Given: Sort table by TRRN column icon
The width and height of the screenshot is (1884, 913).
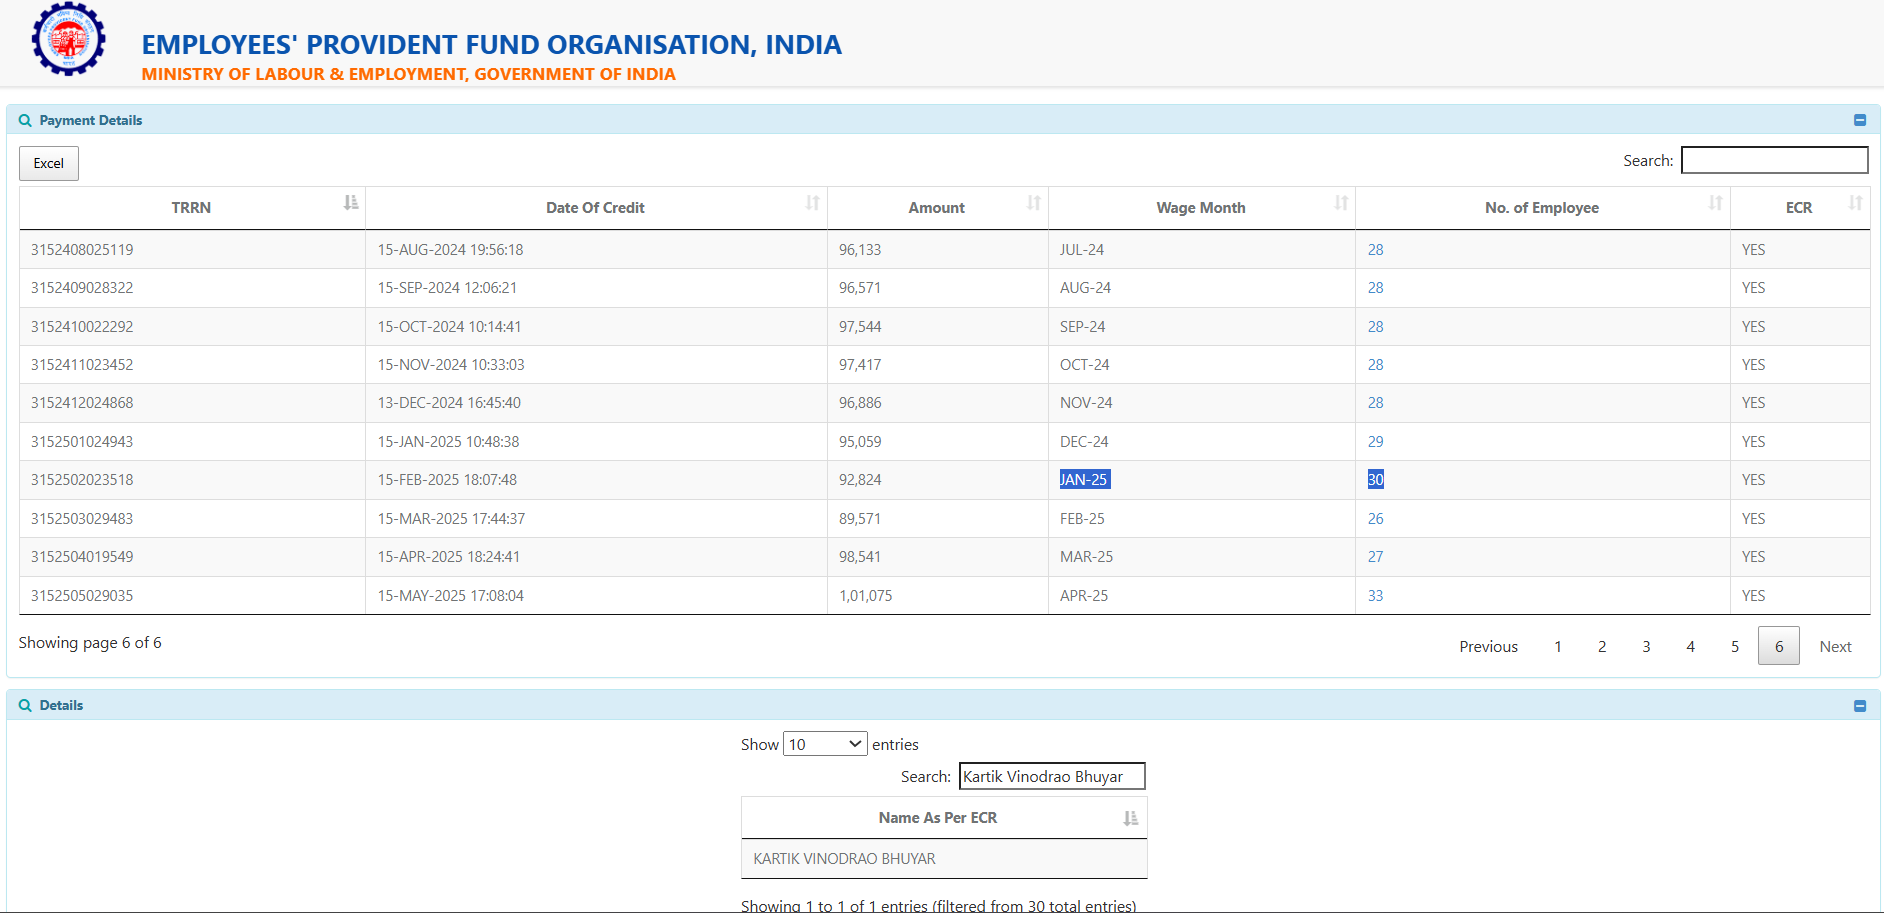Looking at the screenshot, I should [350, 203].
